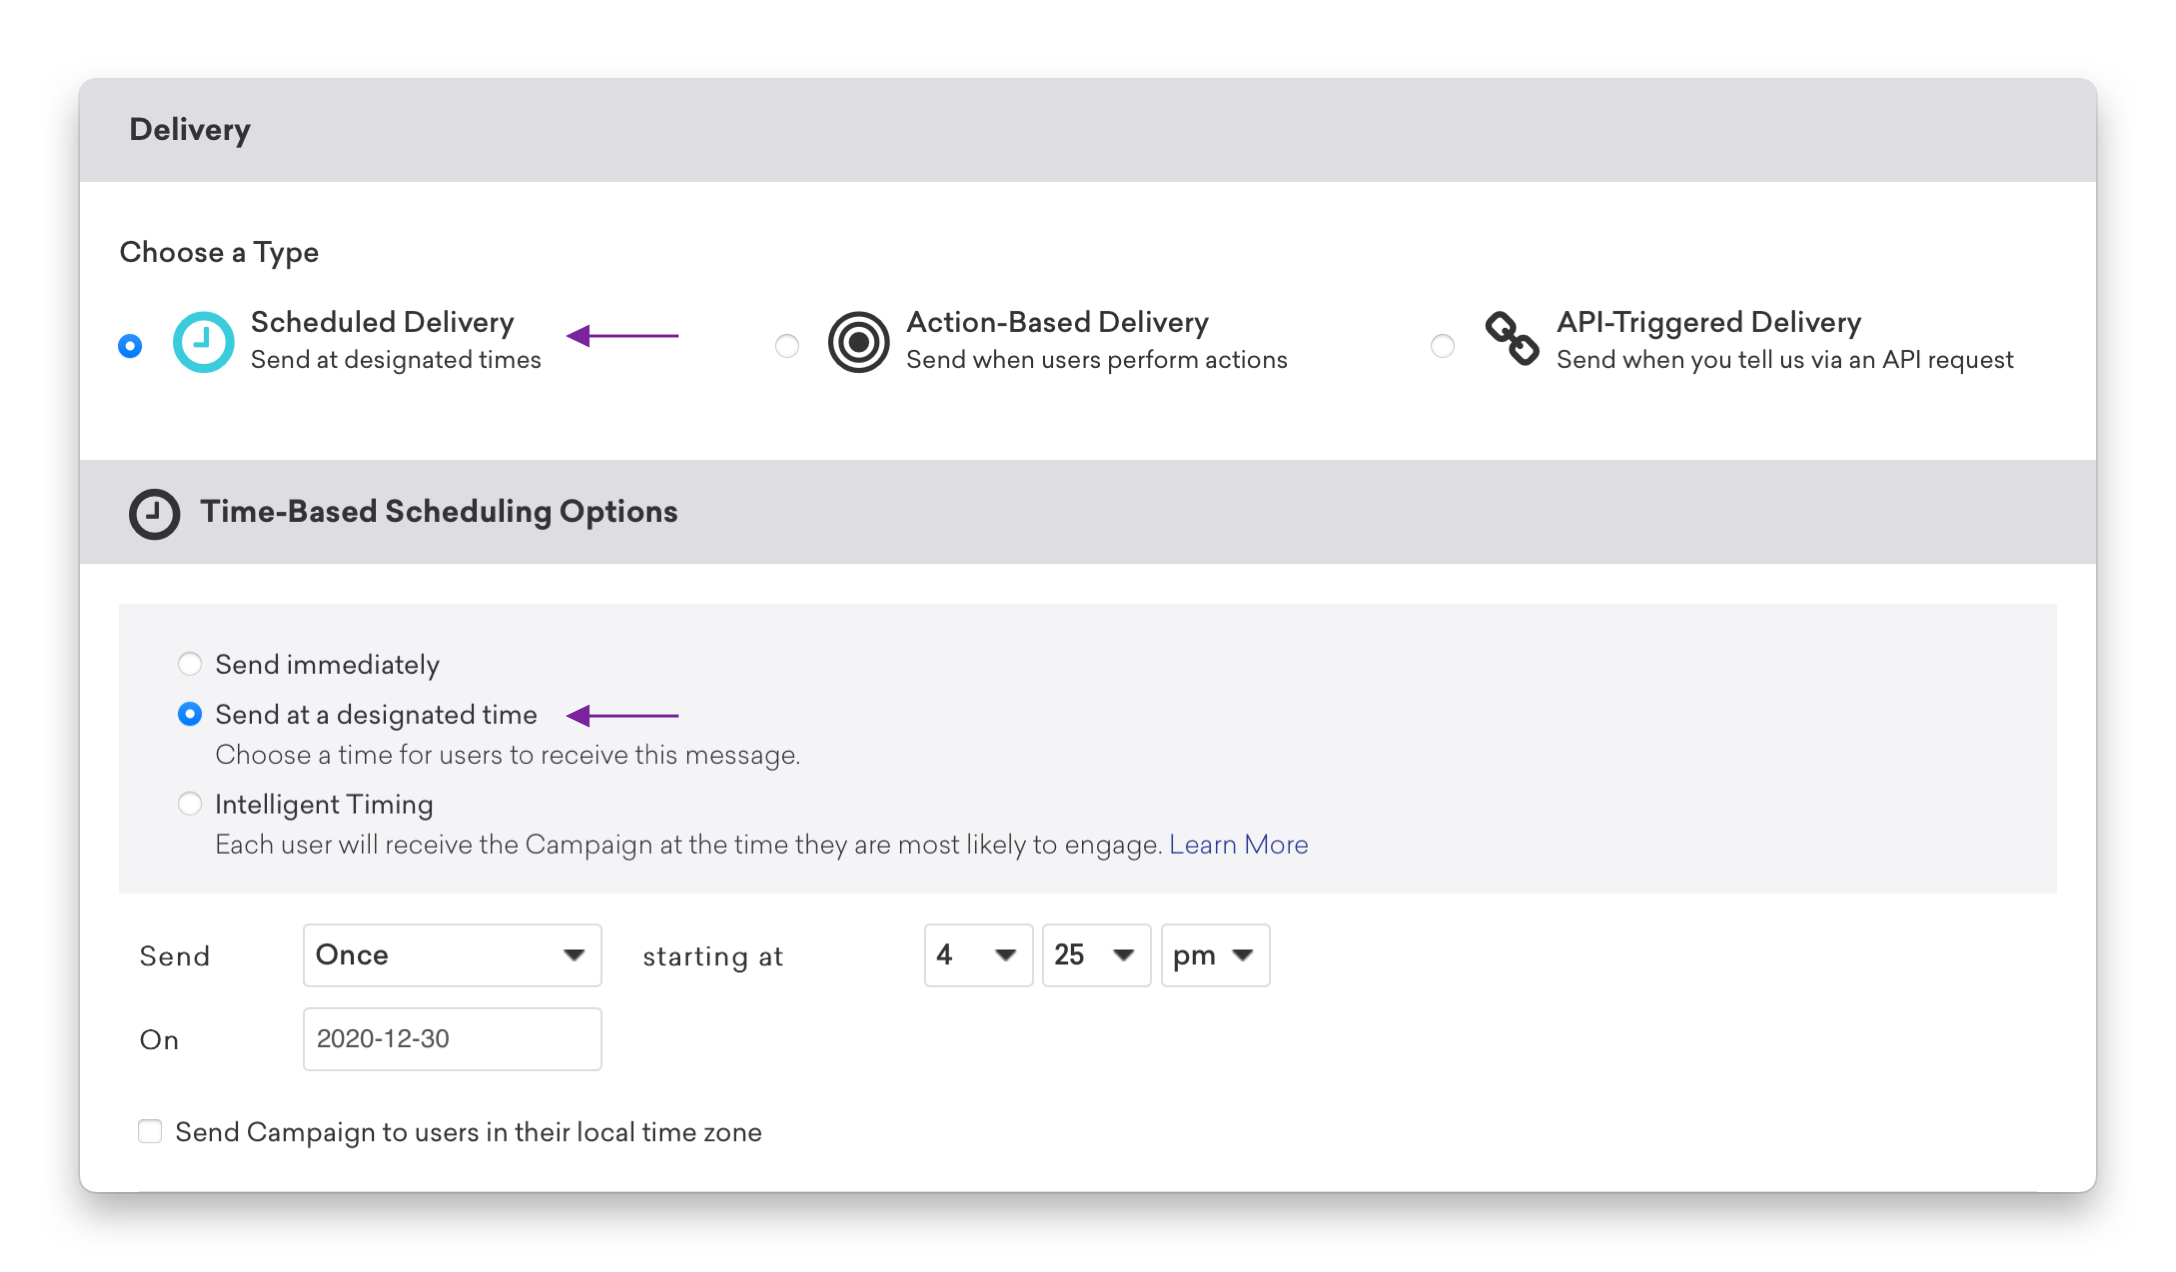Click the 'starting at' label
Viewport: 2176px width, 1272px height.
(x=712, y=957)
